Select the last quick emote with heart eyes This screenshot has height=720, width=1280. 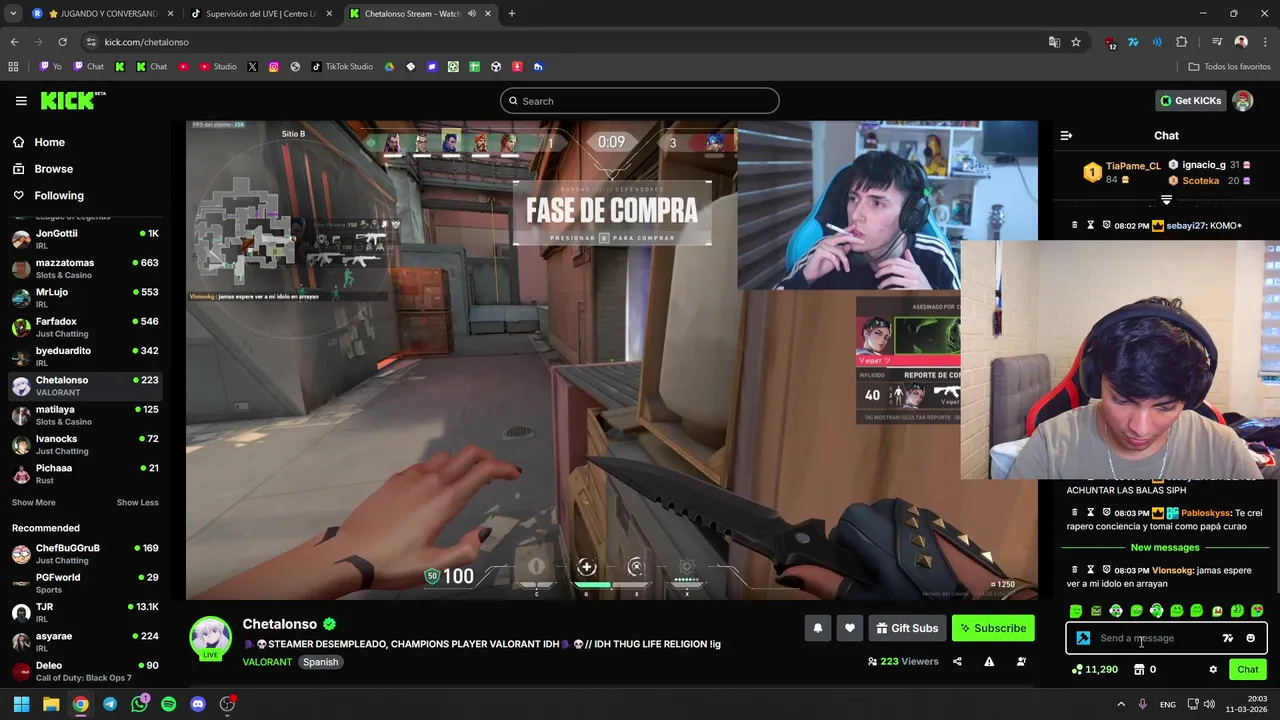point(1257,611)
